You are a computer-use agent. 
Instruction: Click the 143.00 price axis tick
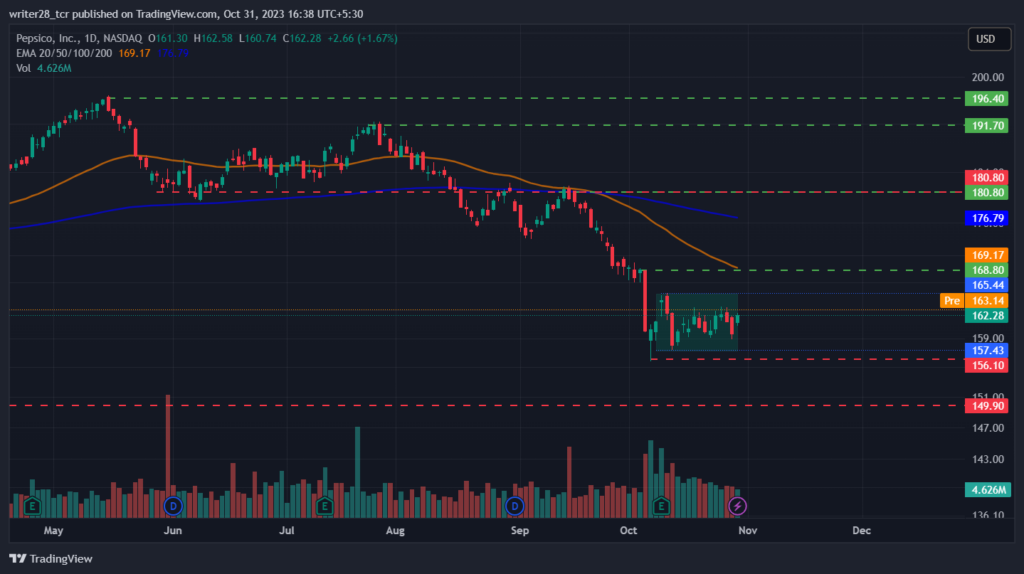pos(987,460)
